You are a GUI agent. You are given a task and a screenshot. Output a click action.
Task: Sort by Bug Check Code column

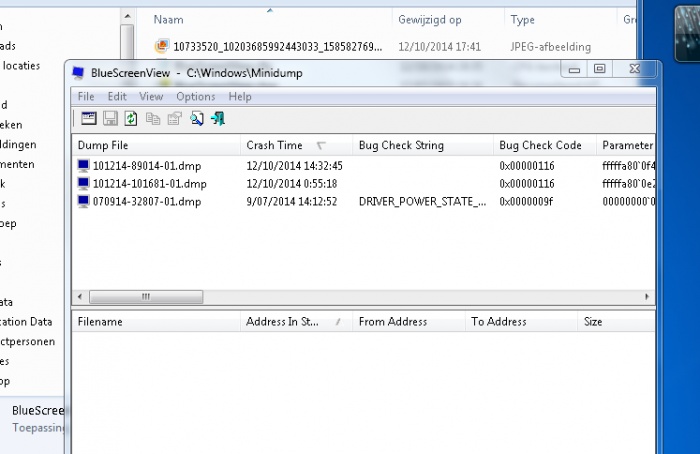tap(545, 145)
